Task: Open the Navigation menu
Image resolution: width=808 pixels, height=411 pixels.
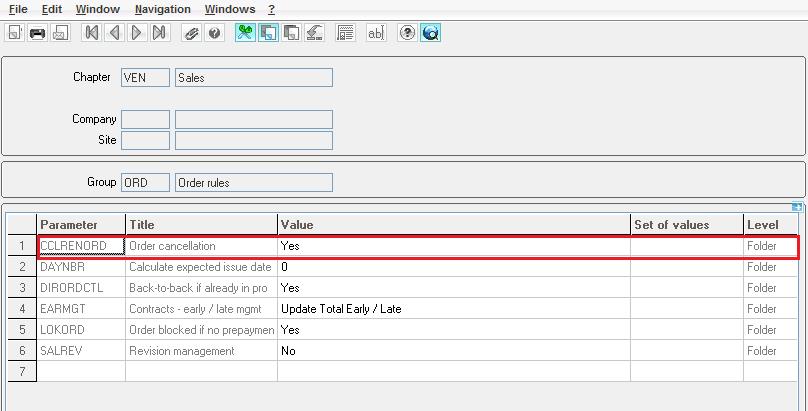Action: point(163,9)
